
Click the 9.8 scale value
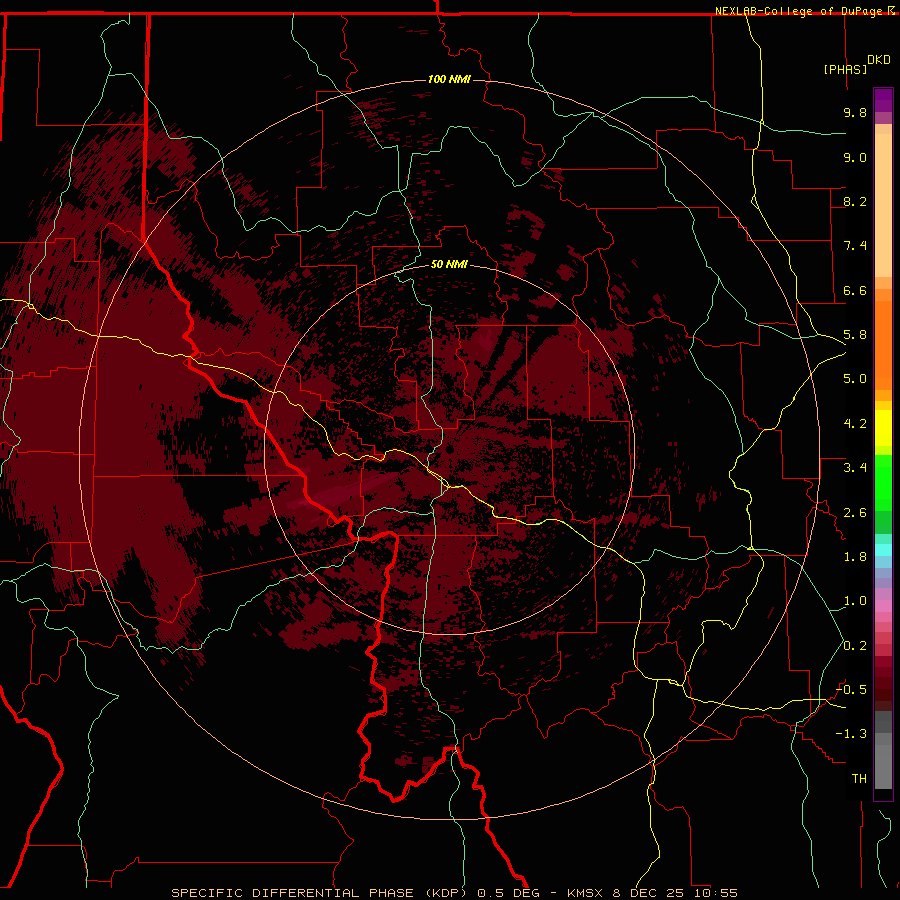pyautogui.click(x=855, y=112)
